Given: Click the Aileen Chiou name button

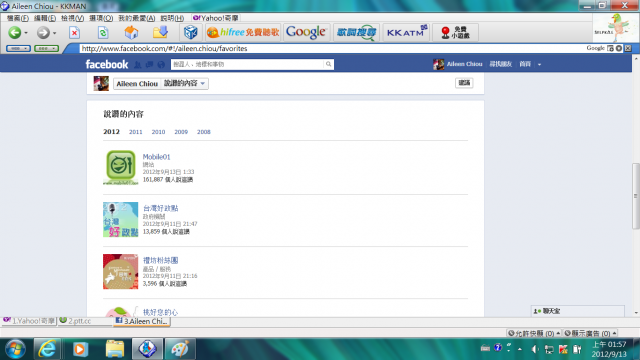Looking at the screenshot, I should (x=137, y=83).
